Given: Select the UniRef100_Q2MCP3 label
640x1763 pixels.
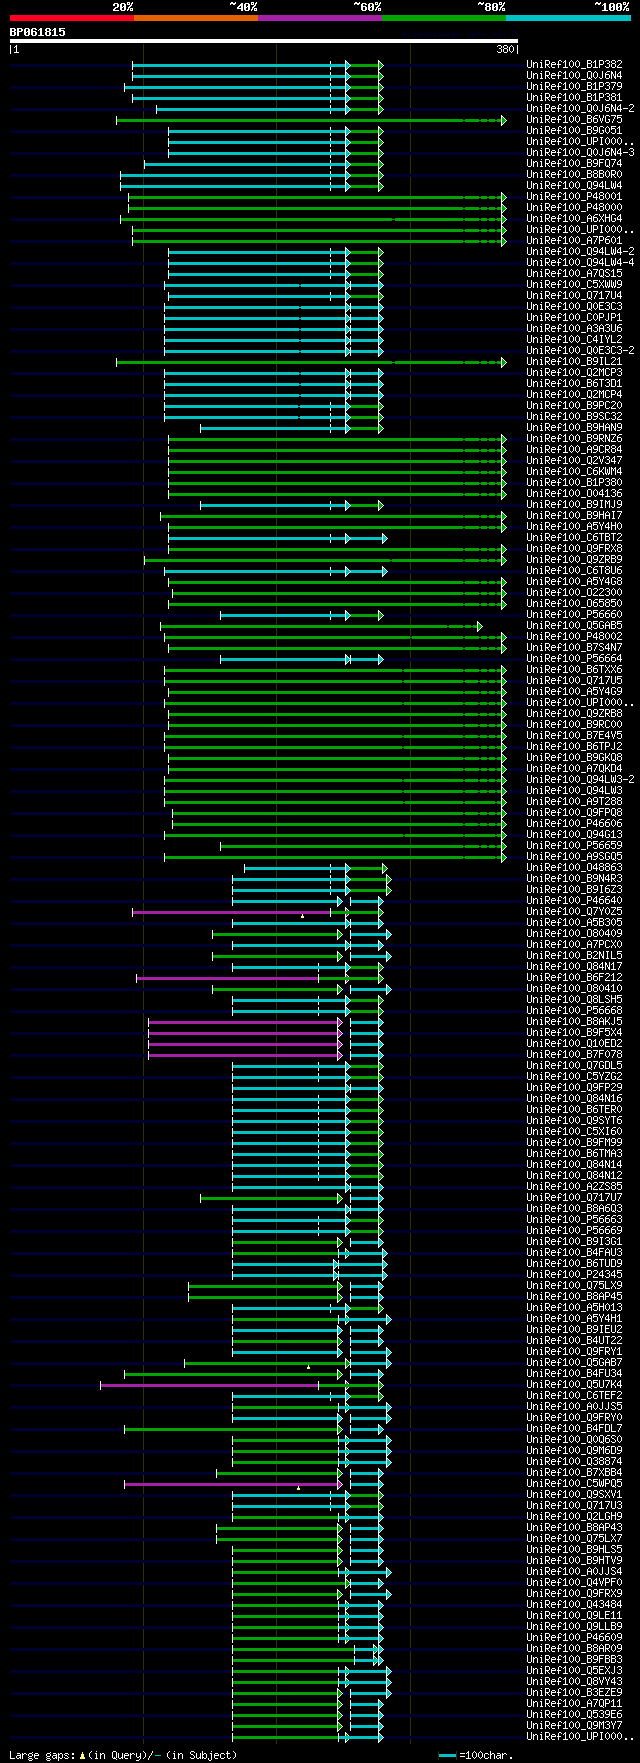Looking at the screenshot, I should click(574, 373).
